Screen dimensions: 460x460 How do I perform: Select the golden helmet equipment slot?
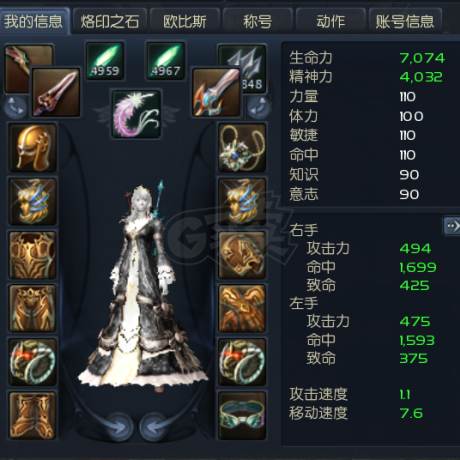pos(32,147)
